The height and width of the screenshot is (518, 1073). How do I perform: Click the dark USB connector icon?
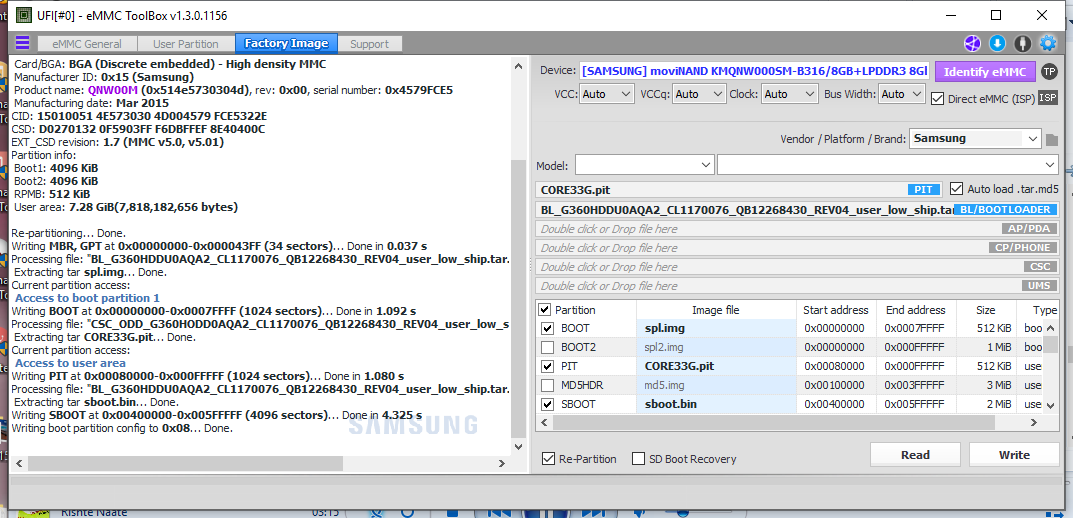pos(1022,44)
